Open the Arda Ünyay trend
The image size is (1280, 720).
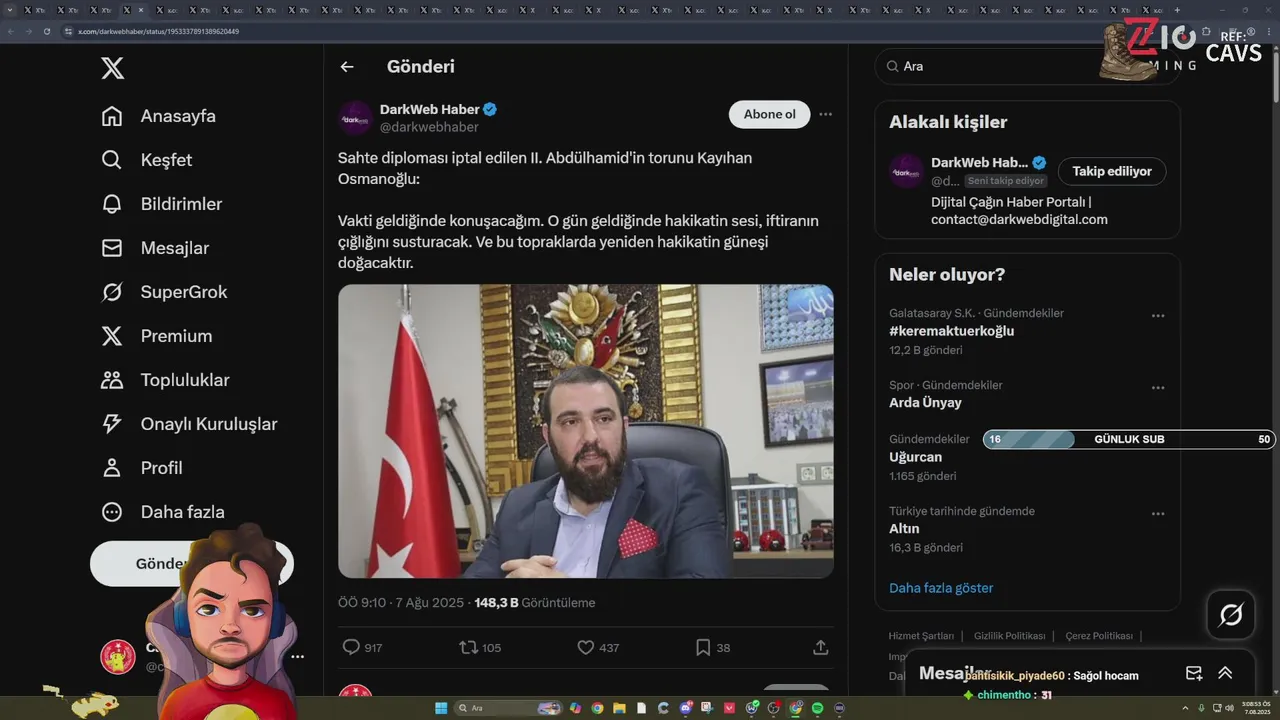pyautogui.click(x=925, y=403)
